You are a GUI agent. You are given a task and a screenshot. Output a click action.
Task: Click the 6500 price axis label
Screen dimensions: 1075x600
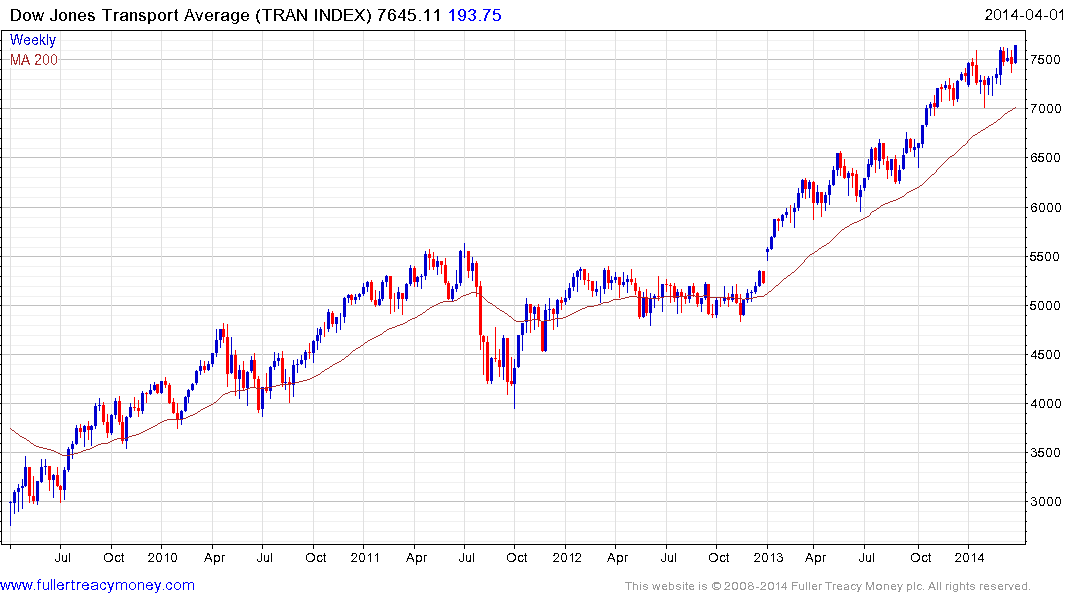(x=1046, y=158)
